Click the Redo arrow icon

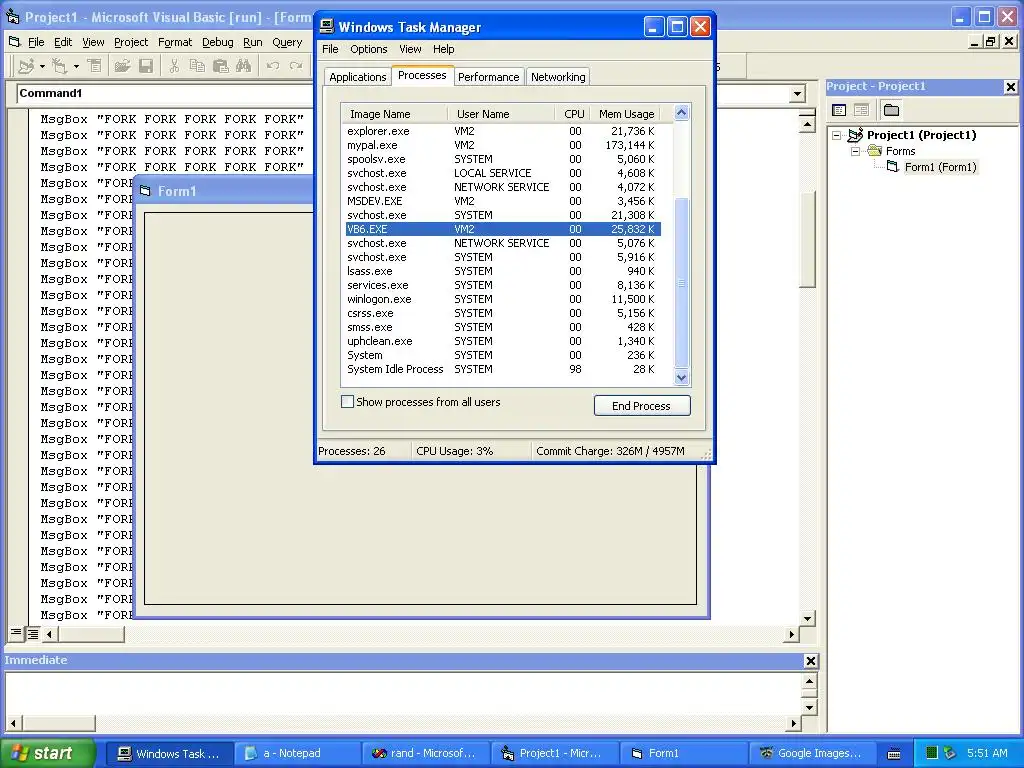point(296,66)
